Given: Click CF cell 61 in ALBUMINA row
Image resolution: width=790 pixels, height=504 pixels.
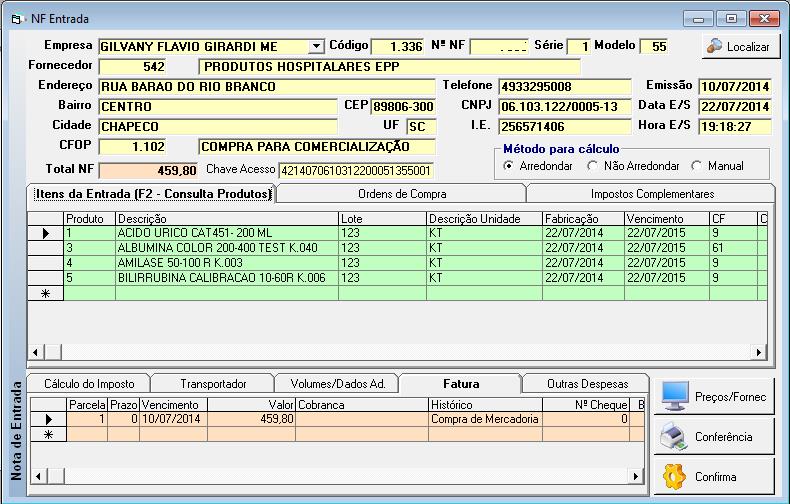Looking at the screenshot, I should pos(733,248).
